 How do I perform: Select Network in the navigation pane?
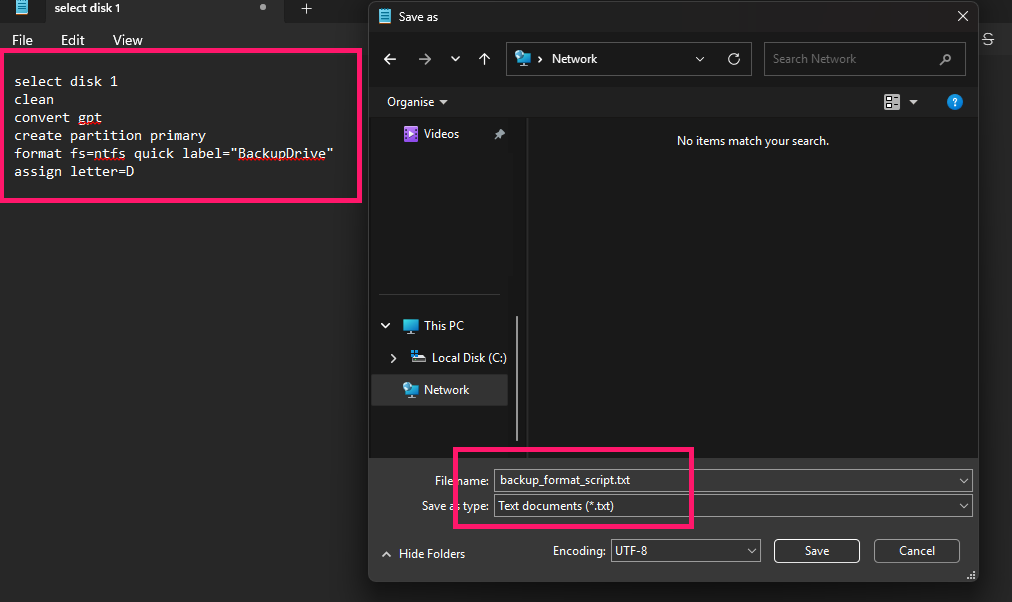[440, 390]
